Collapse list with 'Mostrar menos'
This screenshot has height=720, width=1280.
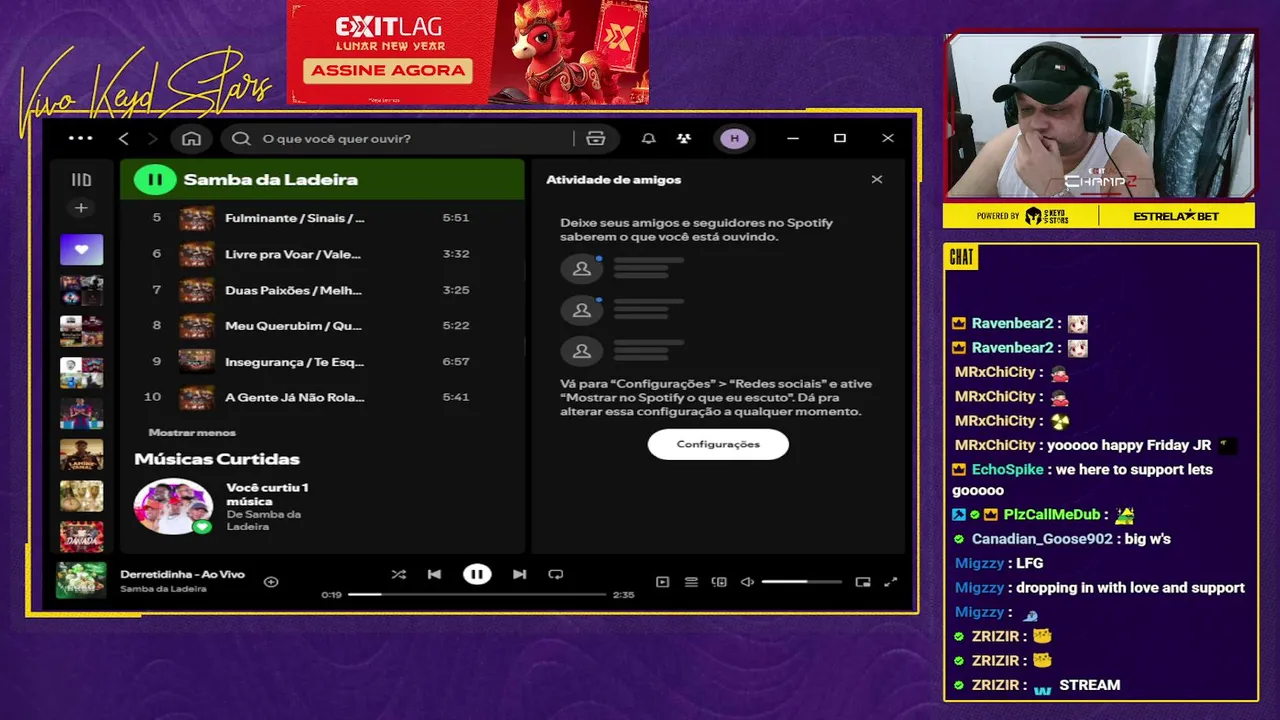pos(192,433)
